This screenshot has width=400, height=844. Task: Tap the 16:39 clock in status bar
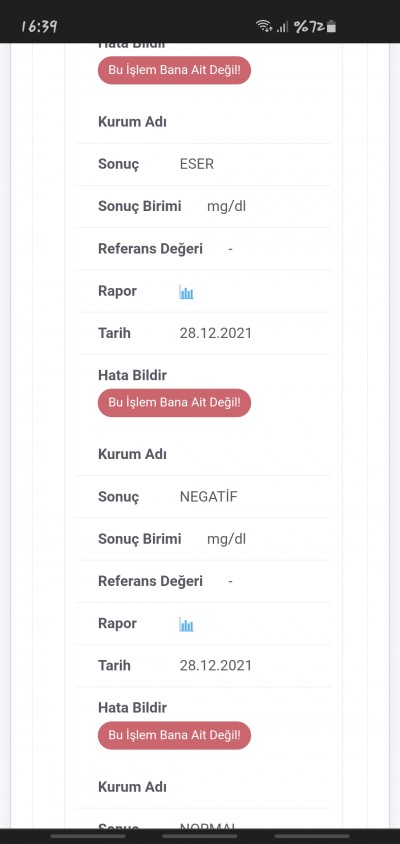(x=39, y=26)
